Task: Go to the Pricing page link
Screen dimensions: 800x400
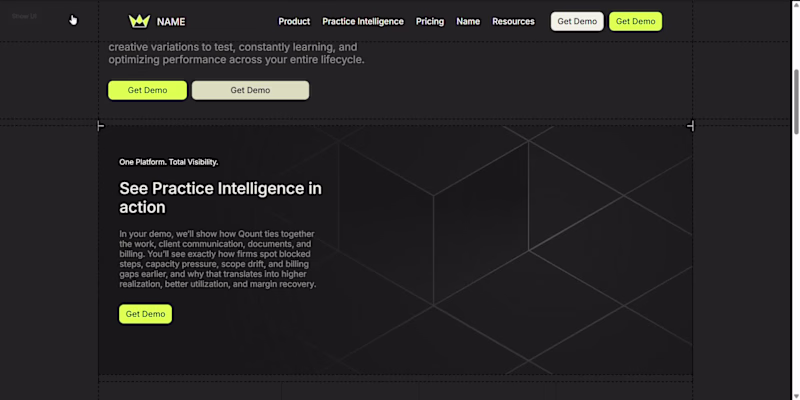Action: pyautogui.click(x=430, y=21)
